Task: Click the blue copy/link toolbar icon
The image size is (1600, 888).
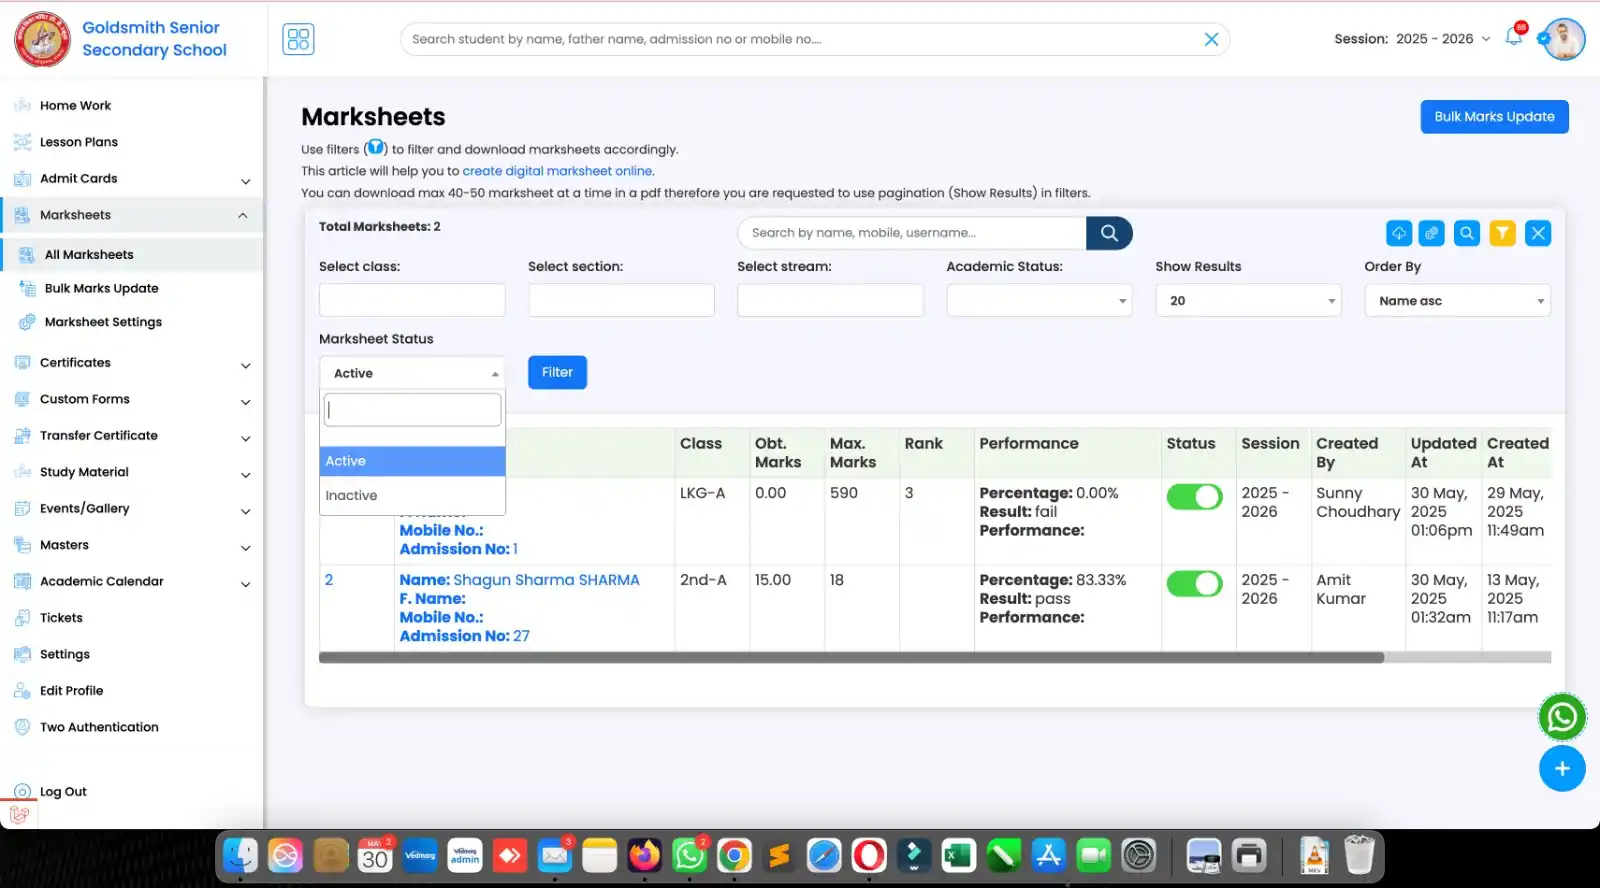Action: point(1432,233)
